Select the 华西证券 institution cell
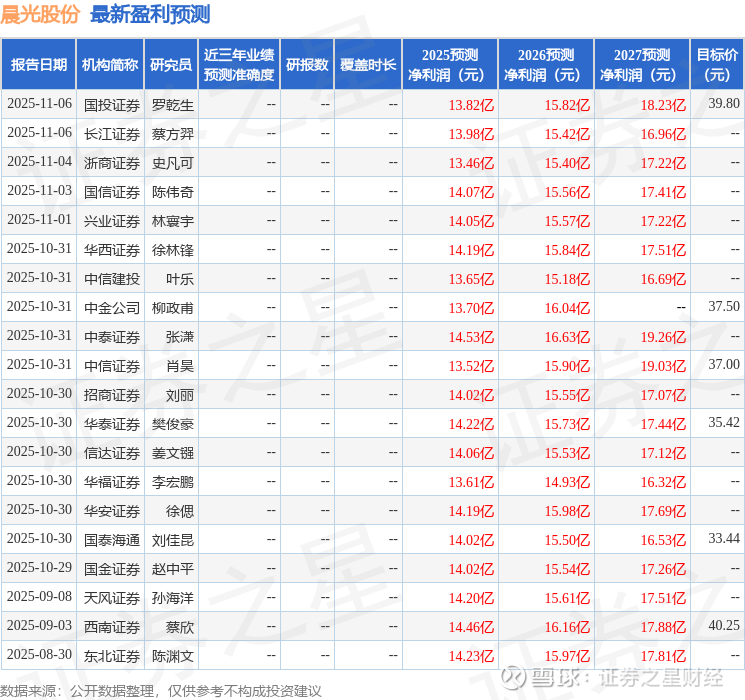 pyautogui.click(x=112, y=250)
